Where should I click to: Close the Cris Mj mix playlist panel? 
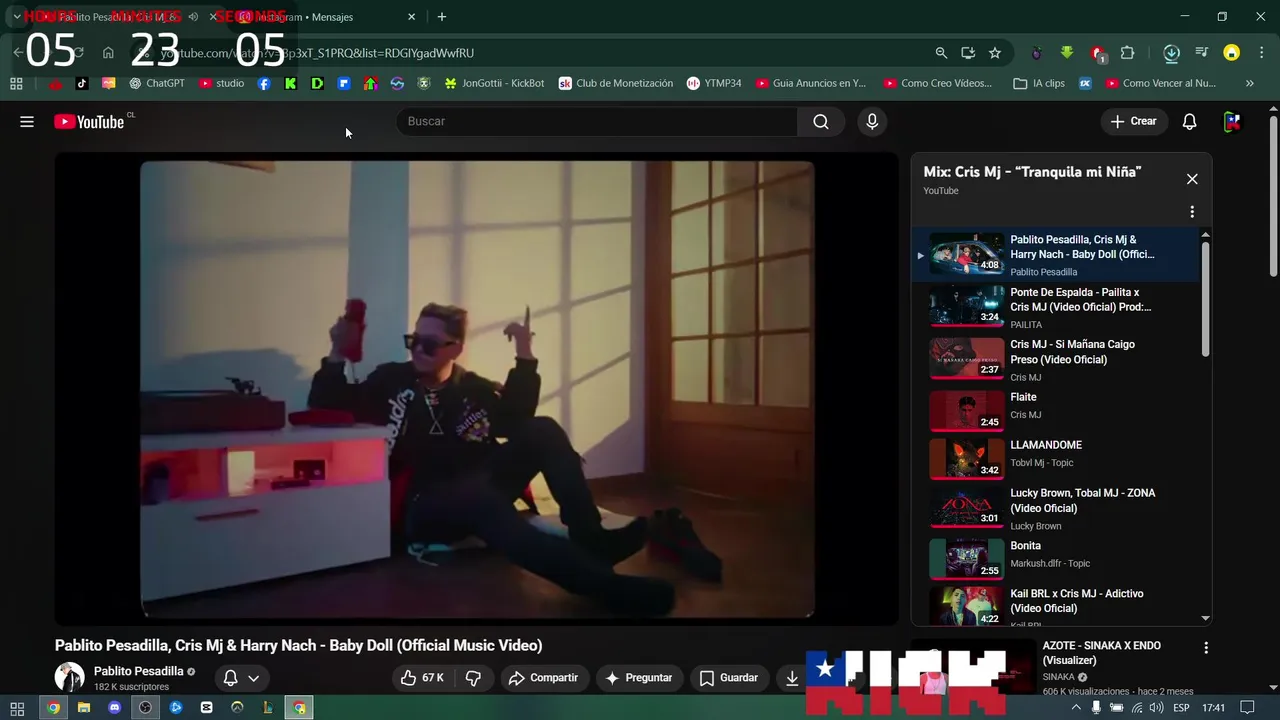(x=1192, y=179)
